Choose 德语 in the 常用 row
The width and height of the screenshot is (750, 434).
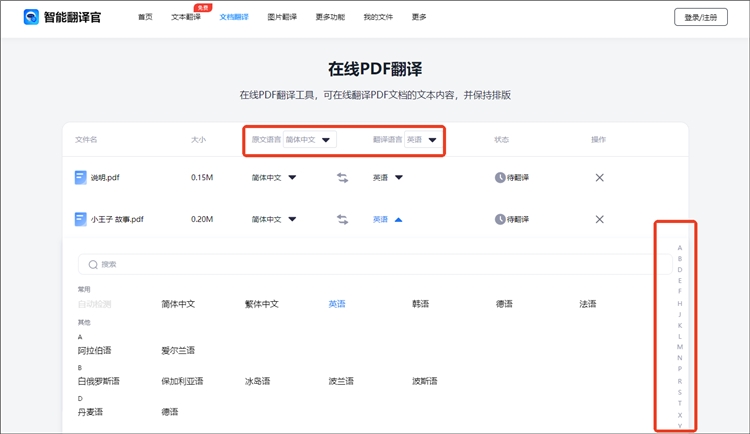(504, 304)
